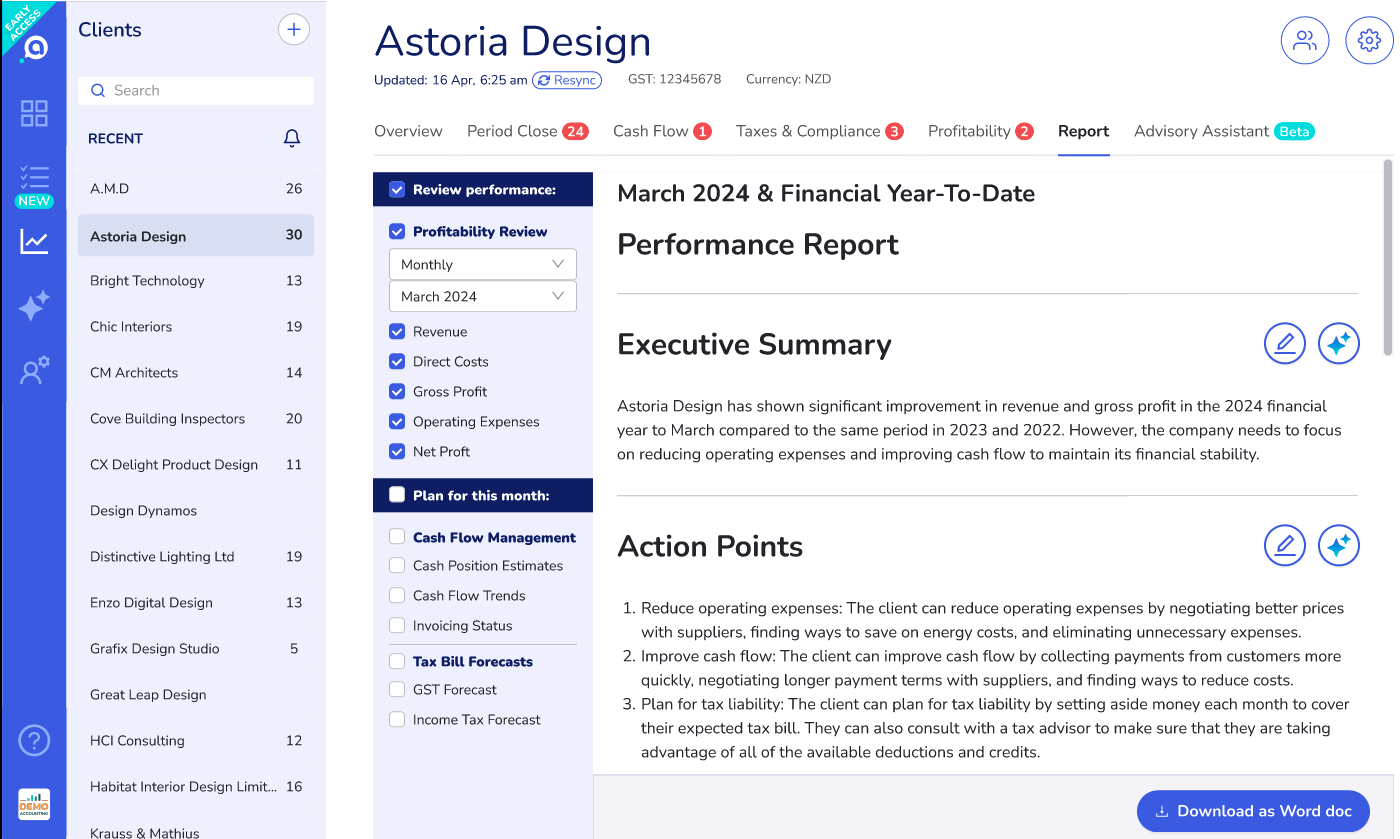
Task: Select Bright Technology in client list
Action: 196,281
